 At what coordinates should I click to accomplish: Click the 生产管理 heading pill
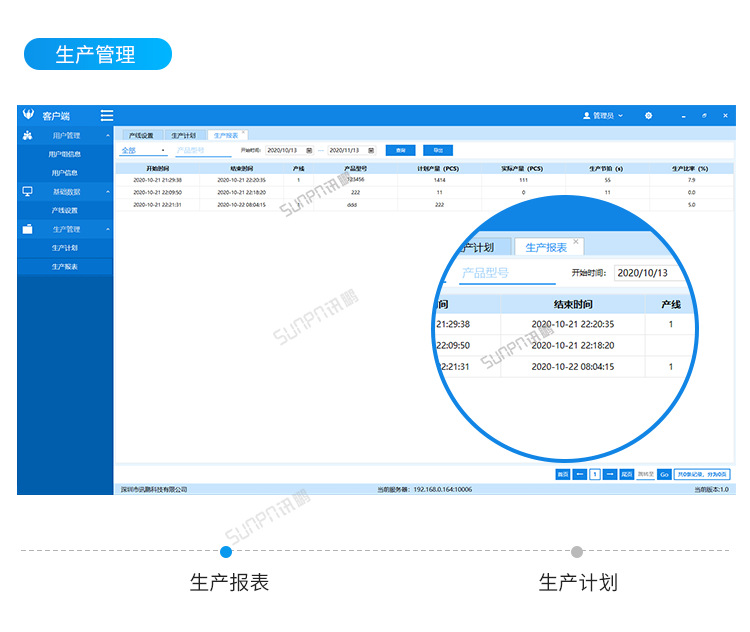coord(98,54)
